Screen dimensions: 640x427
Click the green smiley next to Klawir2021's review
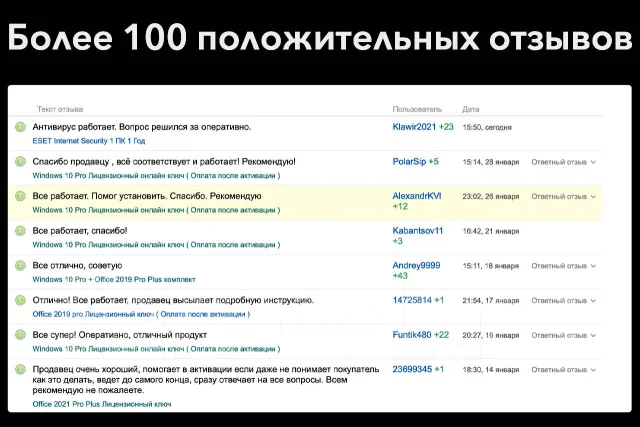20,127
